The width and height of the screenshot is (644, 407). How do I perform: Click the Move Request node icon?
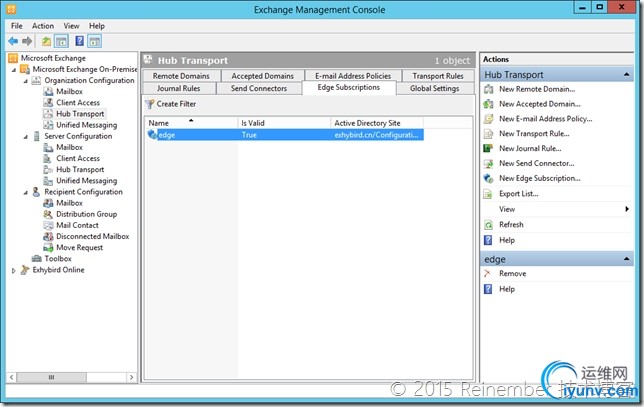point(48,248)
